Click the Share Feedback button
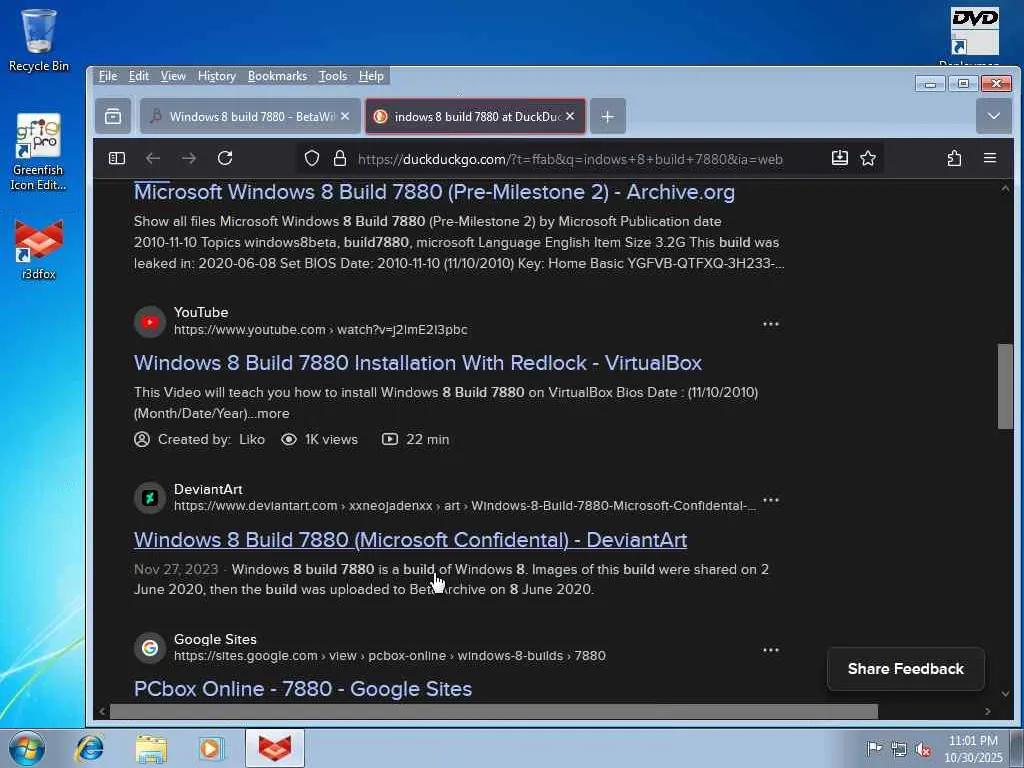Image resolution: width=1024 pixels, height=768 pixels. click(x=905, y=669)
